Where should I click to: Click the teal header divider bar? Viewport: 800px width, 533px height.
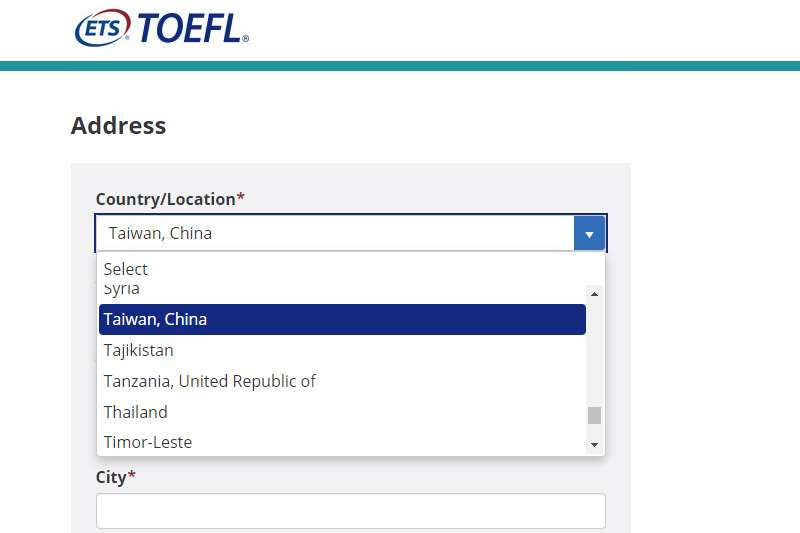tap(400, 66)
